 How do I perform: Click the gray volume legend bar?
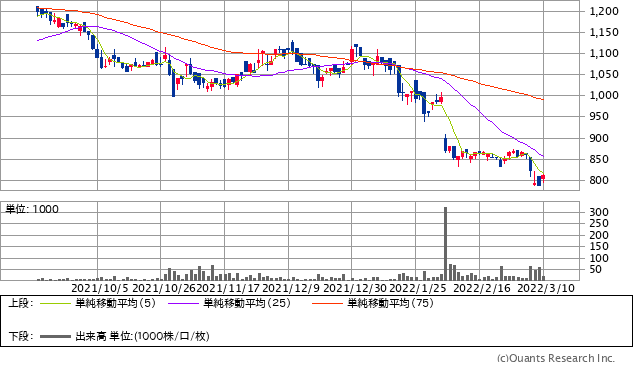coord(55,336)
